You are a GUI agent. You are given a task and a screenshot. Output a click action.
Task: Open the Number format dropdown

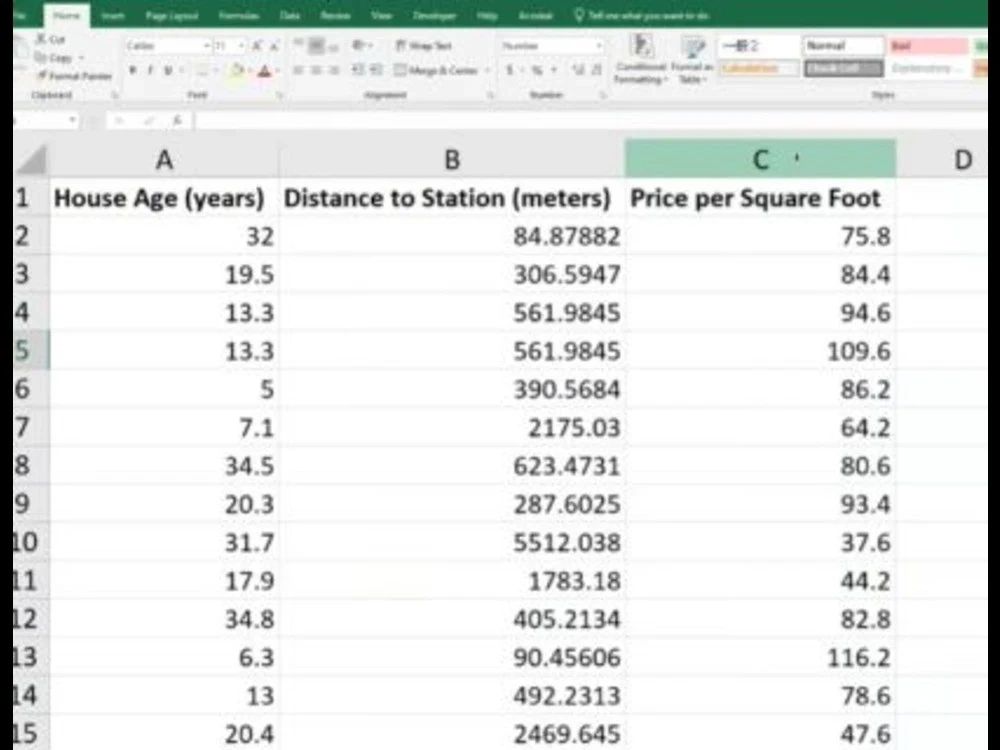point(598,46)
